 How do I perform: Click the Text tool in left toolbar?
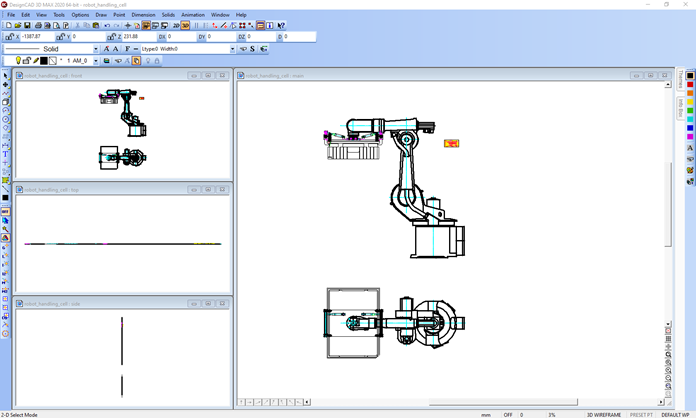pyautogui.click(x=5, y=154)
